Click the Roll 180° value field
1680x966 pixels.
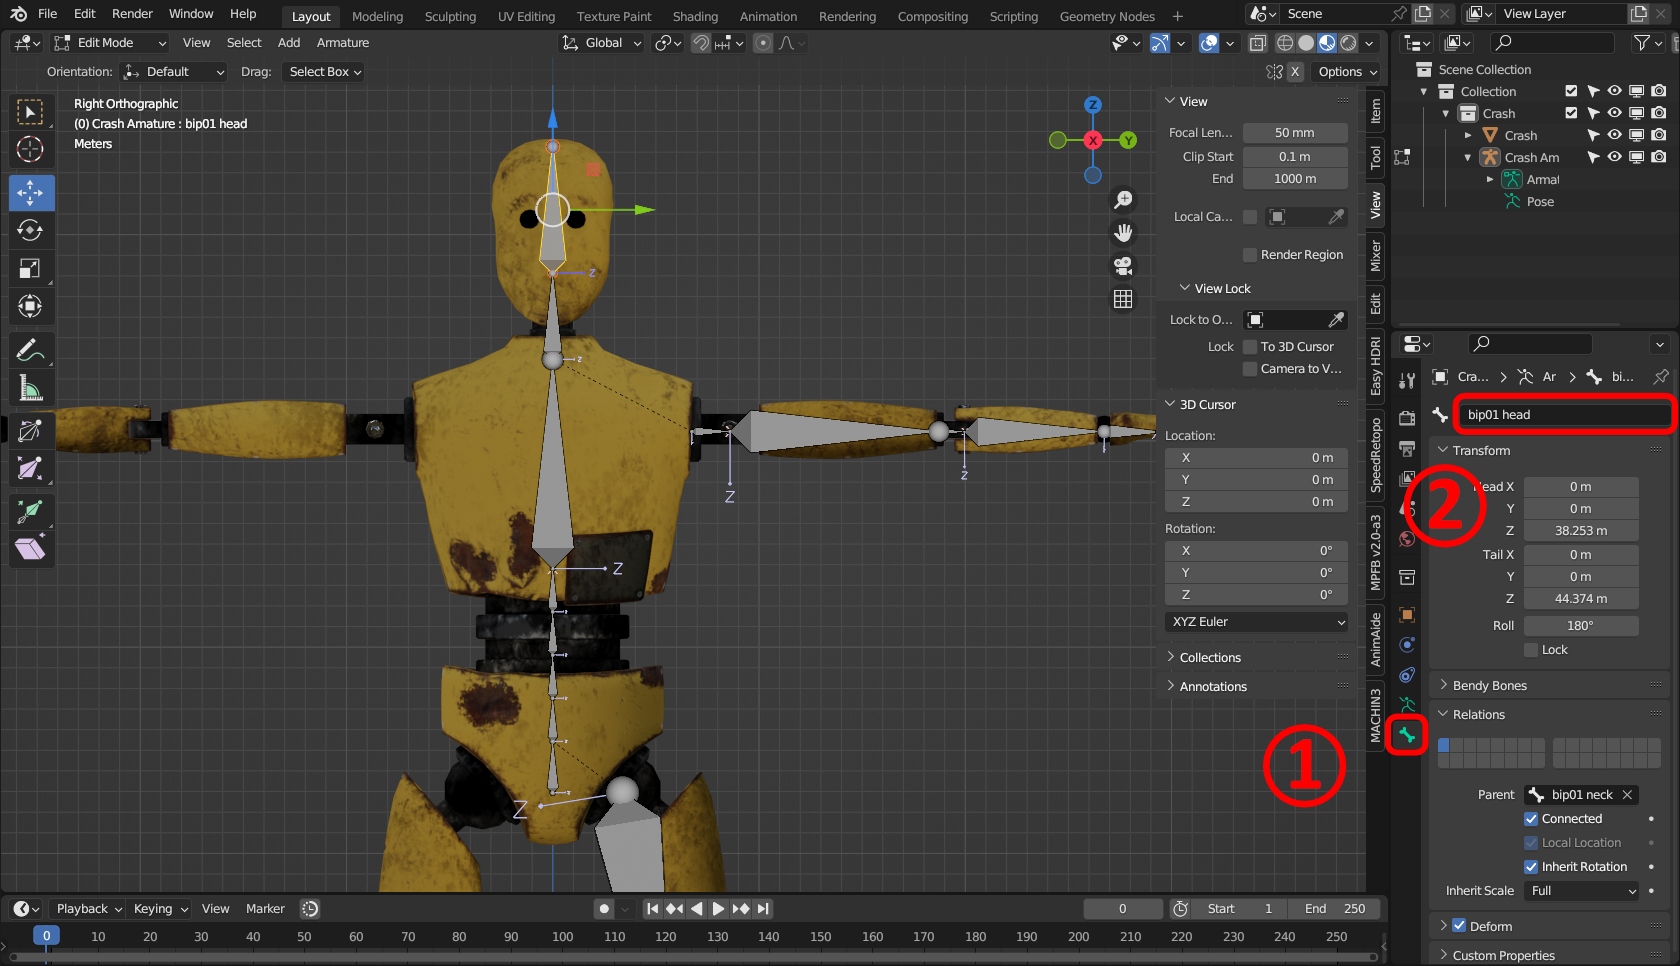point(1580,626)
